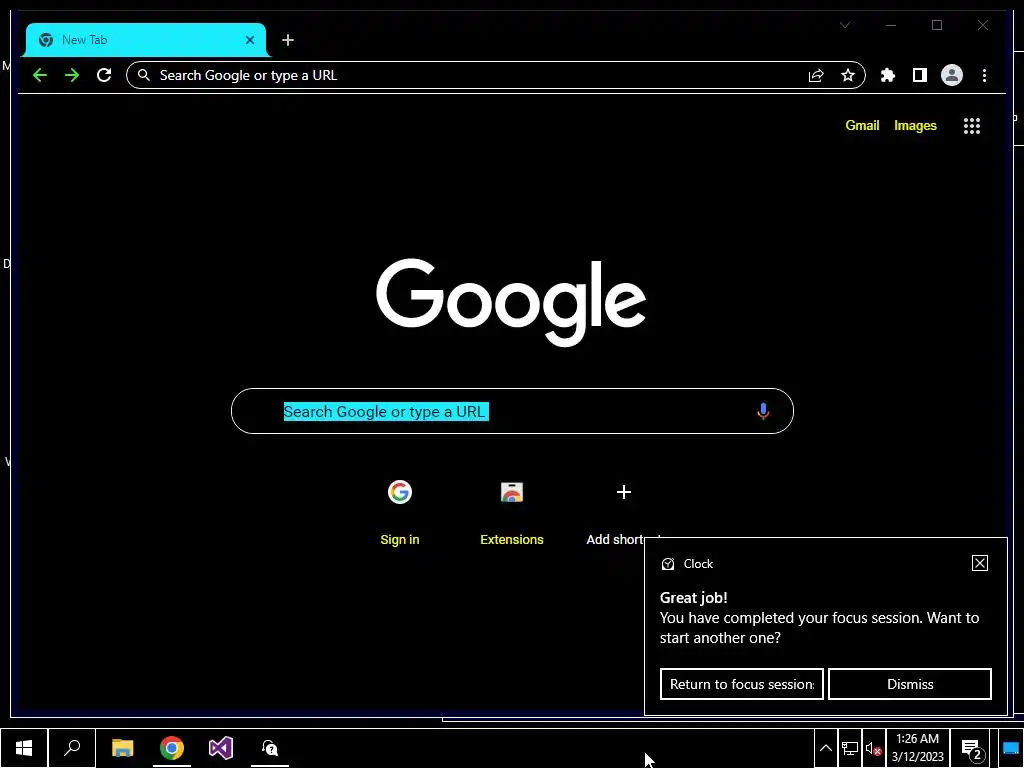Screen dimensions: 1024x768
Task: Open the Windows Start menu
Action: coord(24,748)
